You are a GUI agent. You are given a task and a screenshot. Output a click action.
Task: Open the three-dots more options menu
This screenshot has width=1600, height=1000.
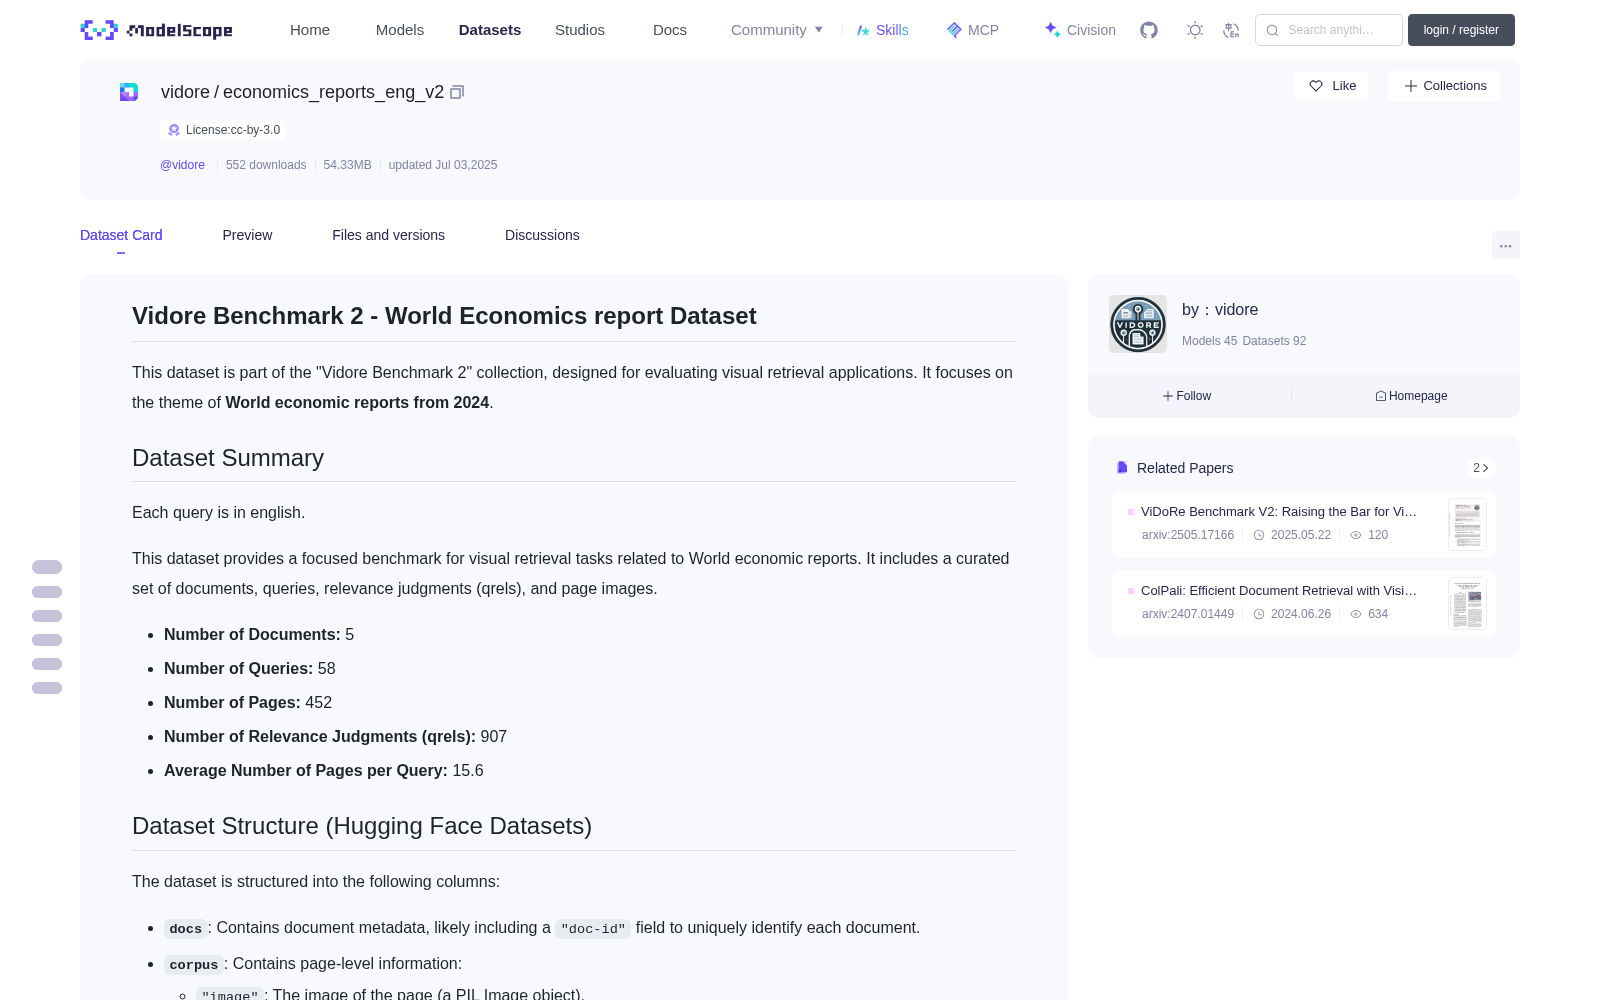[1505, 245]
